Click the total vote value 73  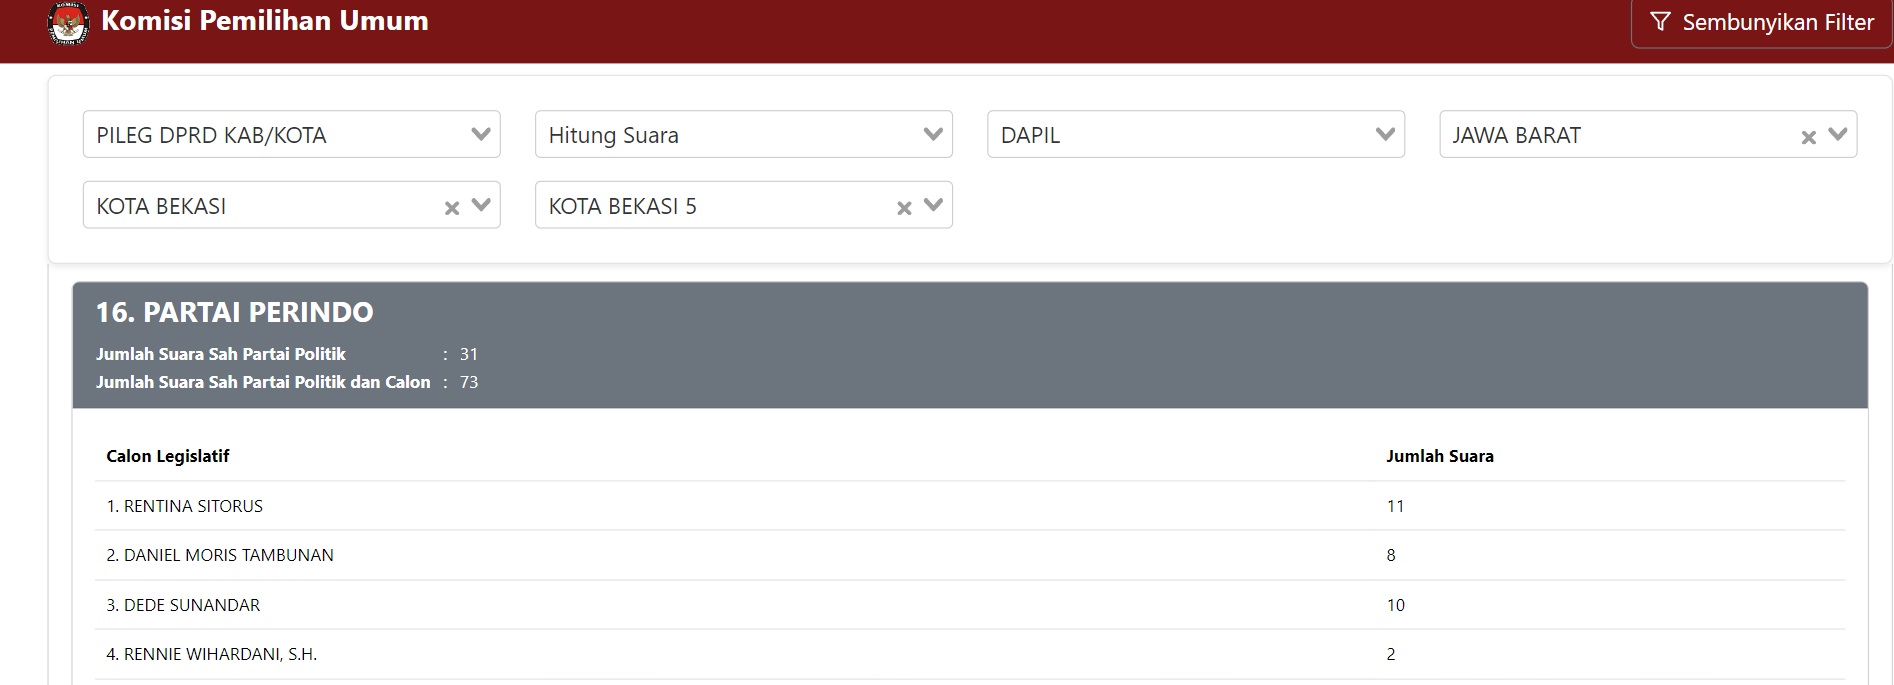click(469, 382)
